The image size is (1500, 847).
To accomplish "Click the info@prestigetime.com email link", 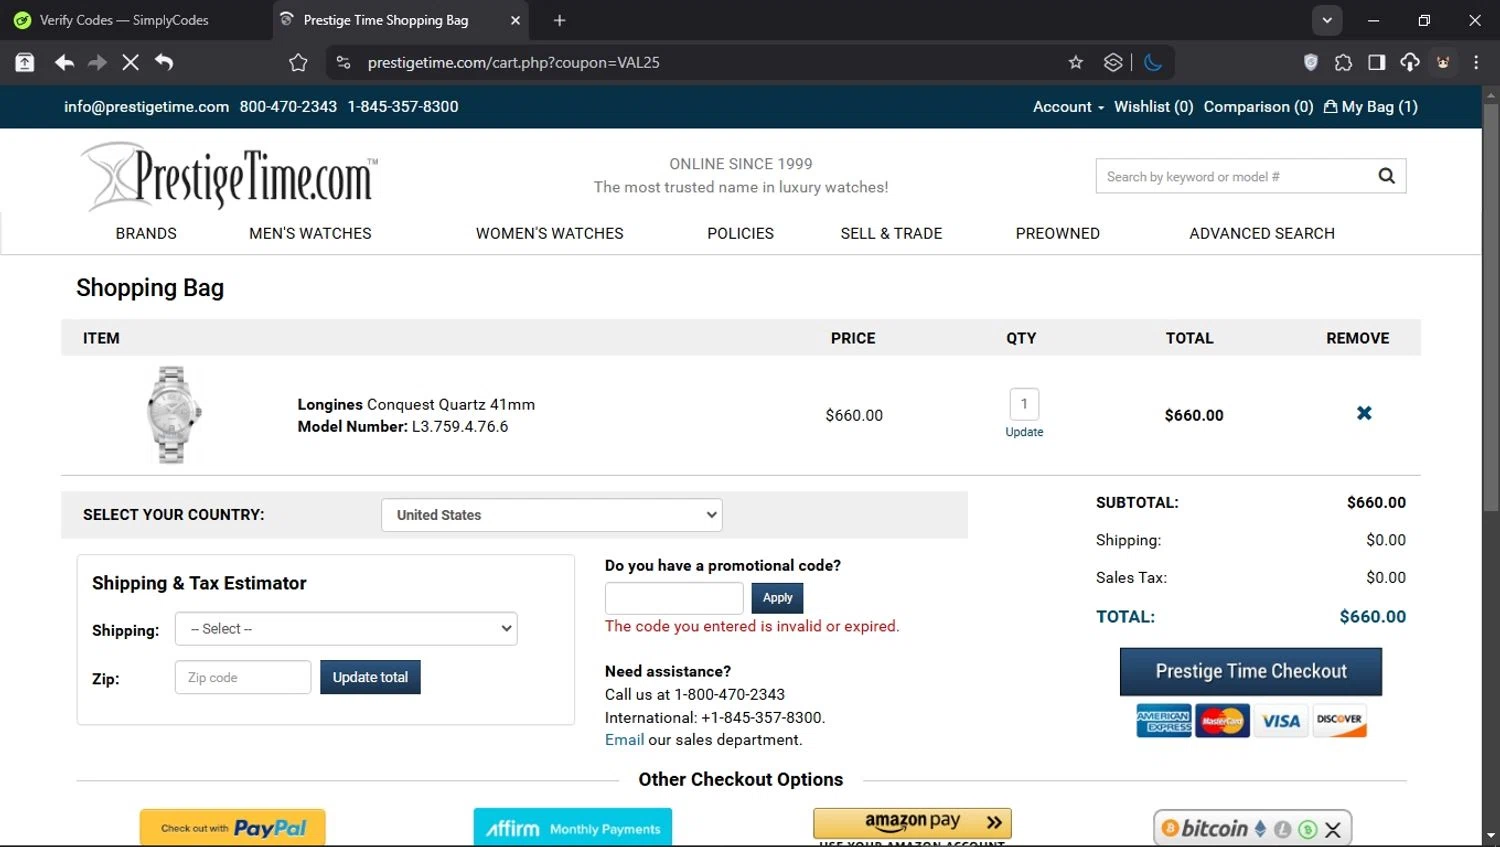I will (146, 107).
